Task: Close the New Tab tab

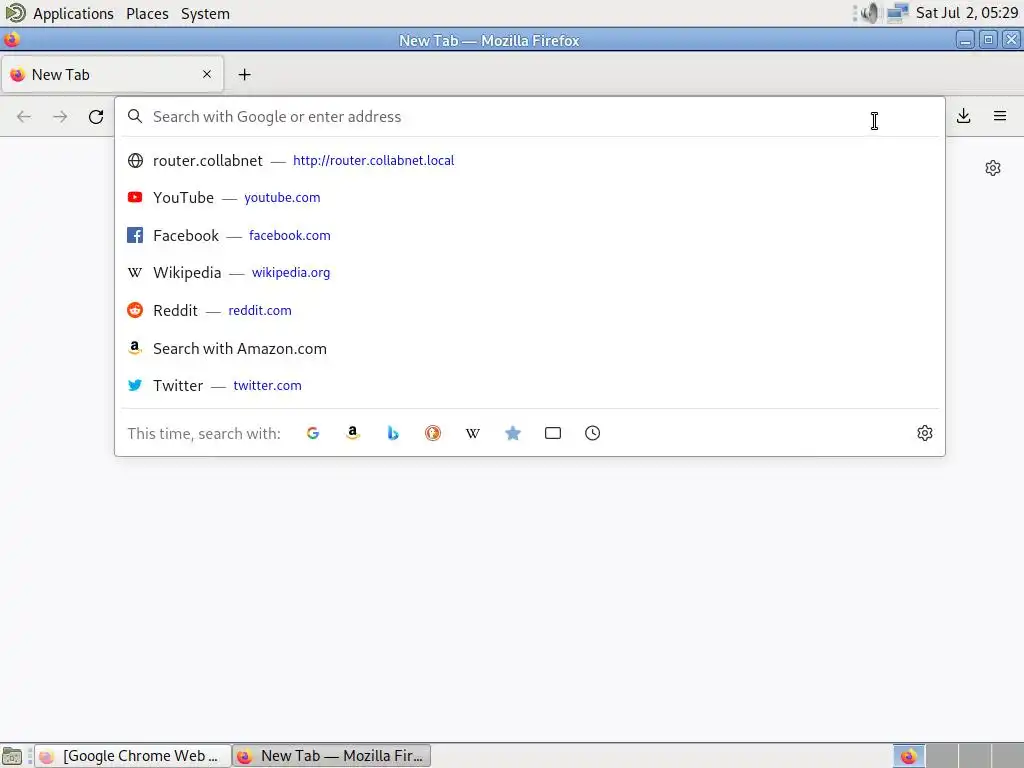Action: (207, 74)
